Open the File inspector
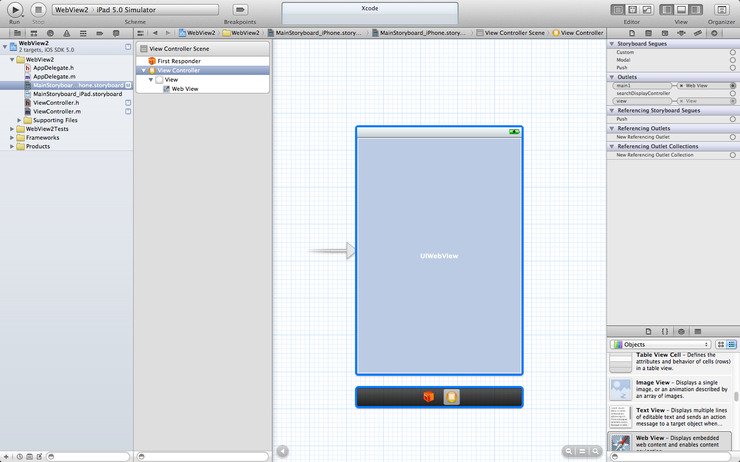Screen dimensions: 740x462 632,33
